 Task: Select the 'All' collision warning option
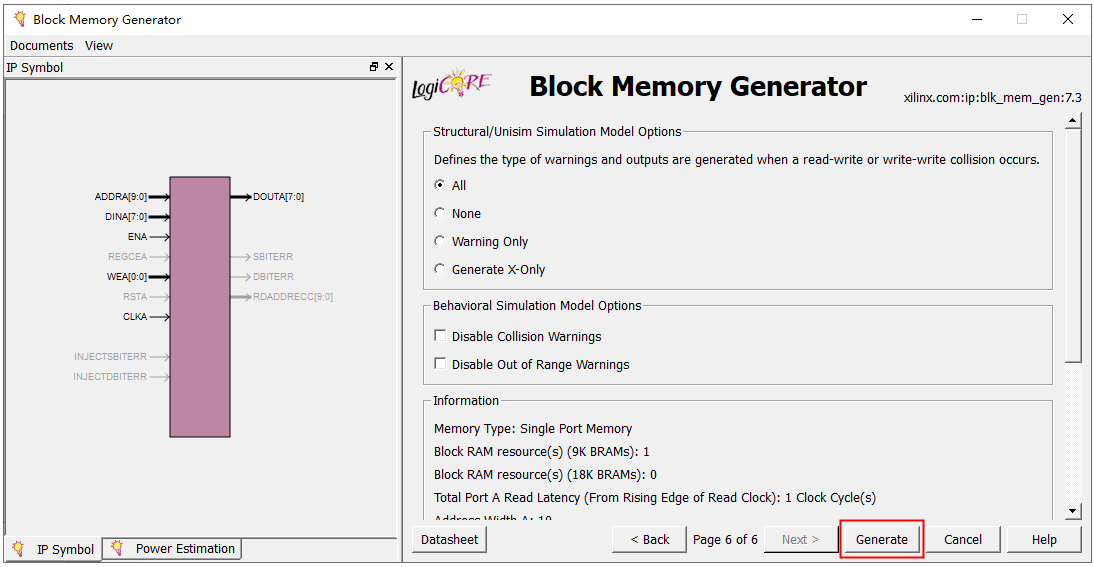pos(440,185)
